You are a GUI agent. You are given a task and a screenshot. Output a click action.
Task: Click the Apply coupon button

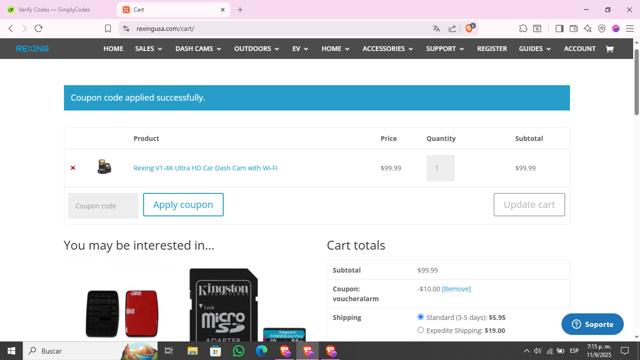[x=183, y=204]
